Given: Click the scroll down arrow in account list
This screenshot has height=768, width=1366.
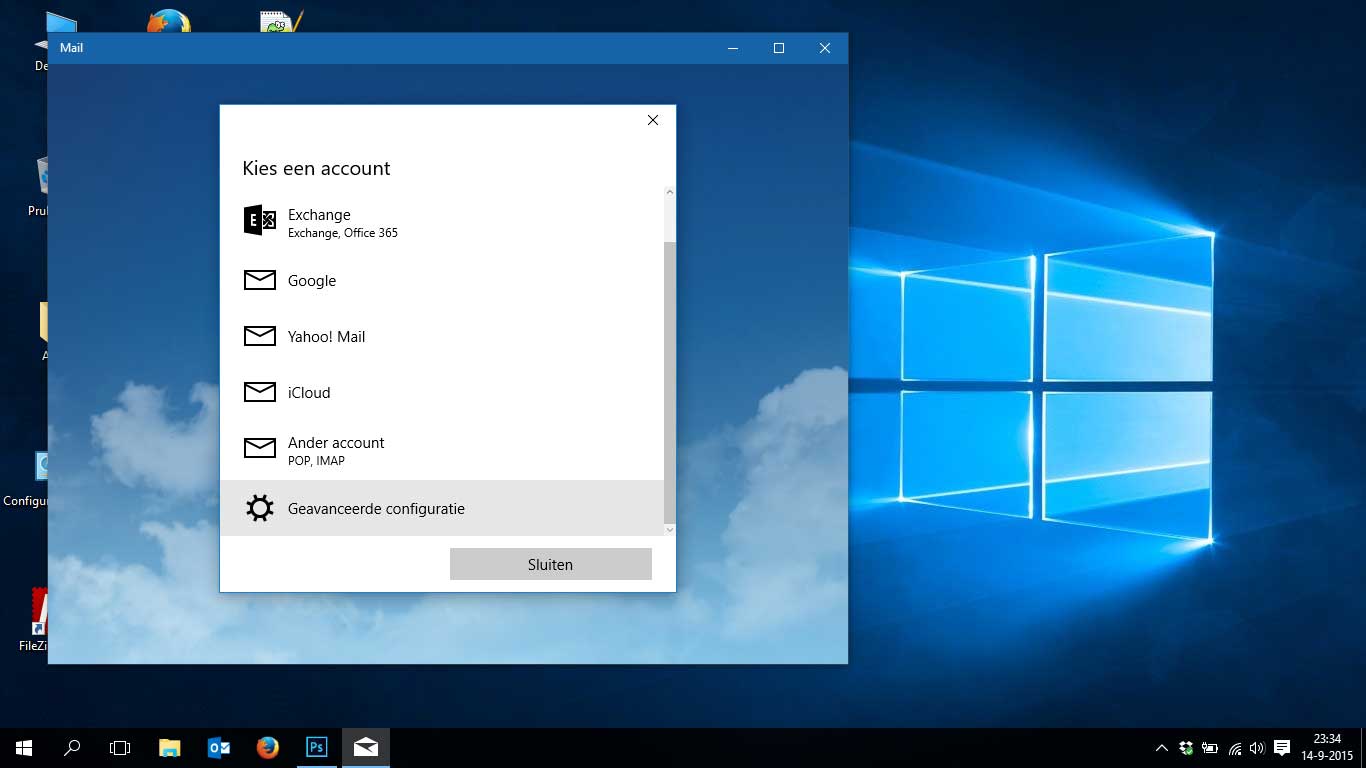Looking at the screenshot, I should pyautogui.click(x=670, y=530).
